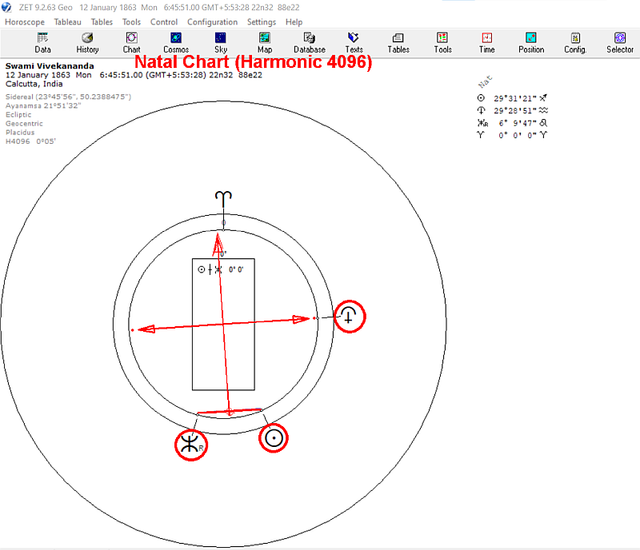Open the Cosmos view icon
This screenshot has width=640, height=550.
click(176, 43)
